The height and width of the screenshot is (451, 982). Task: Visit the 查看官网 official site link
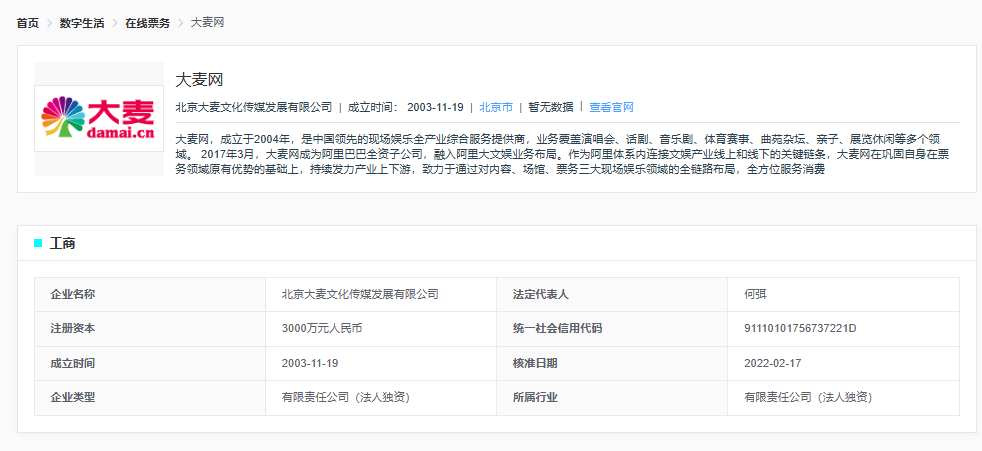612,107
